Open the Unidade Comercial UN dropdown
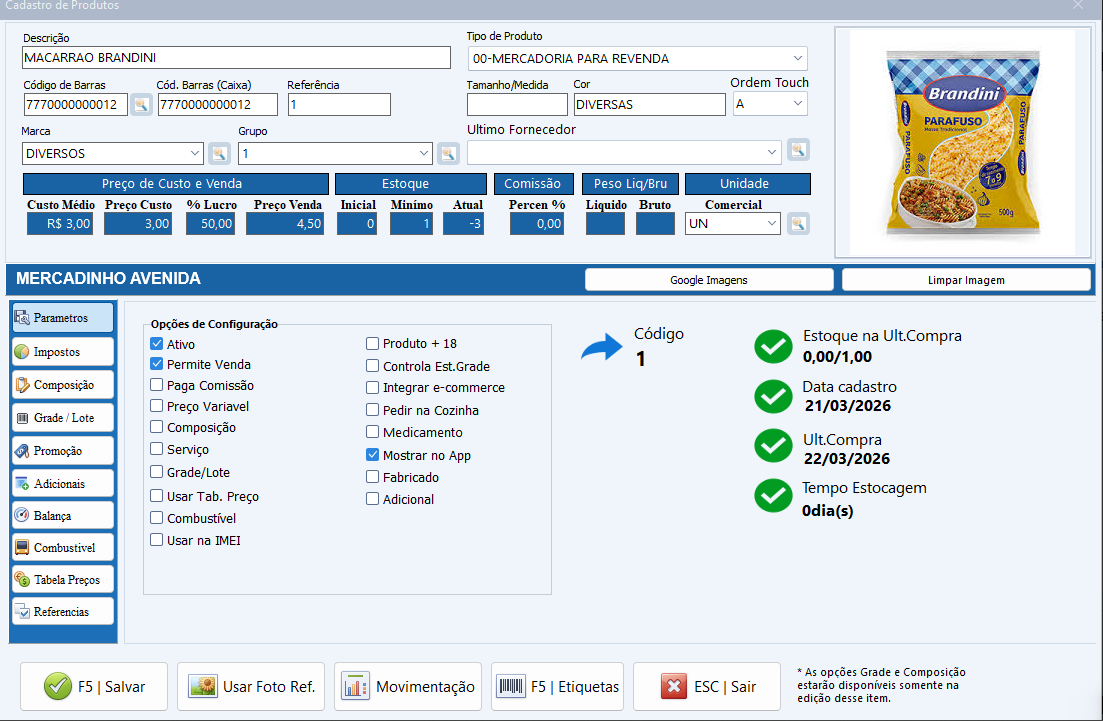 pyautogui.click(x=772, y=224)
